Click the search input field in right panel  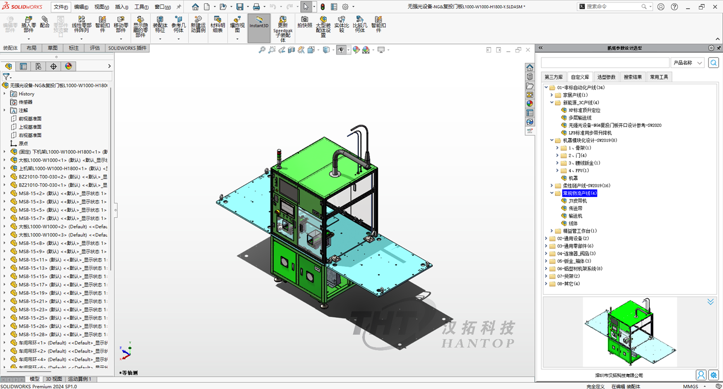(605, 62)
